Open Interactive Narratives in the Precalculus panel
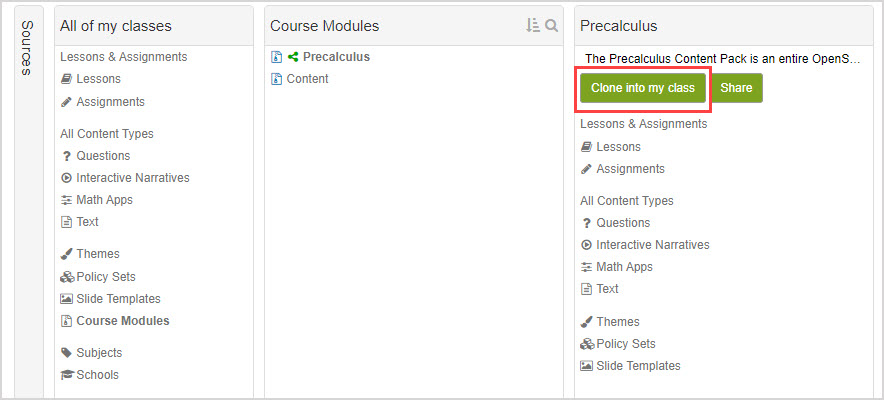 point(652,245)
